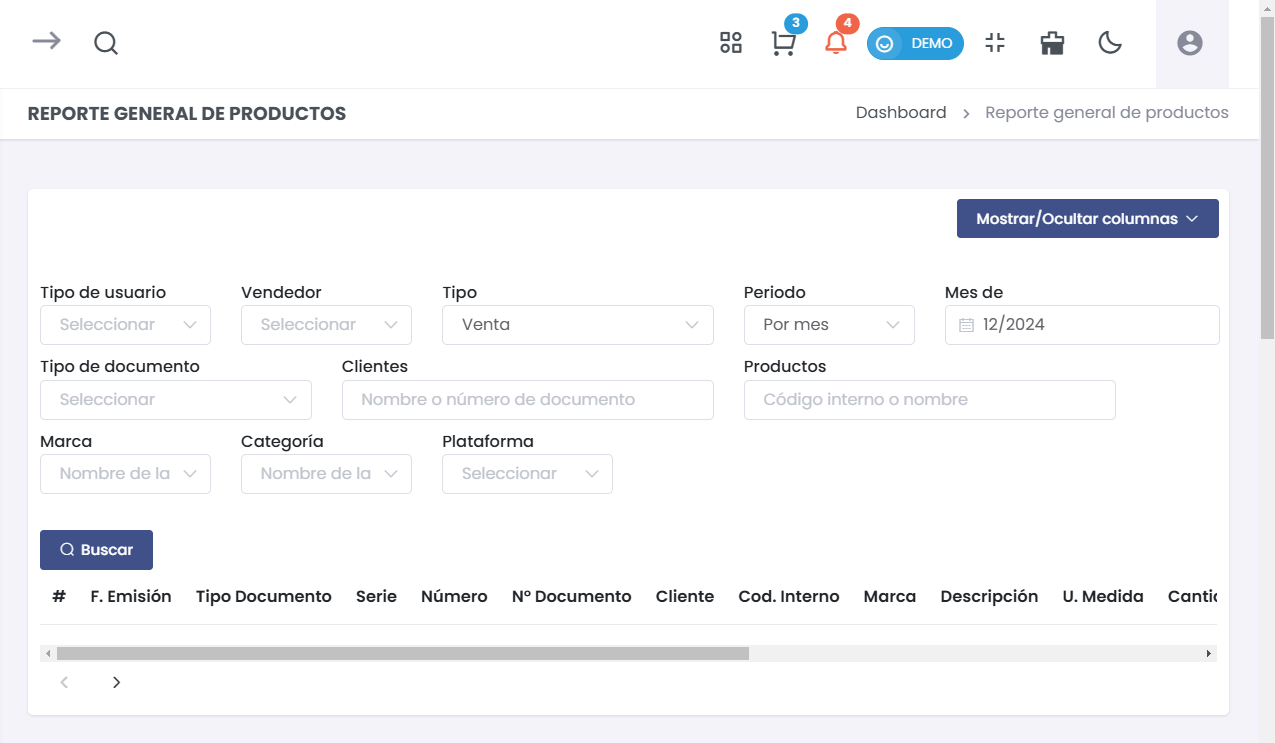Open the Tipo de documento dropdown
Viewport: 1275px width, 743px height.
point(176,400)
